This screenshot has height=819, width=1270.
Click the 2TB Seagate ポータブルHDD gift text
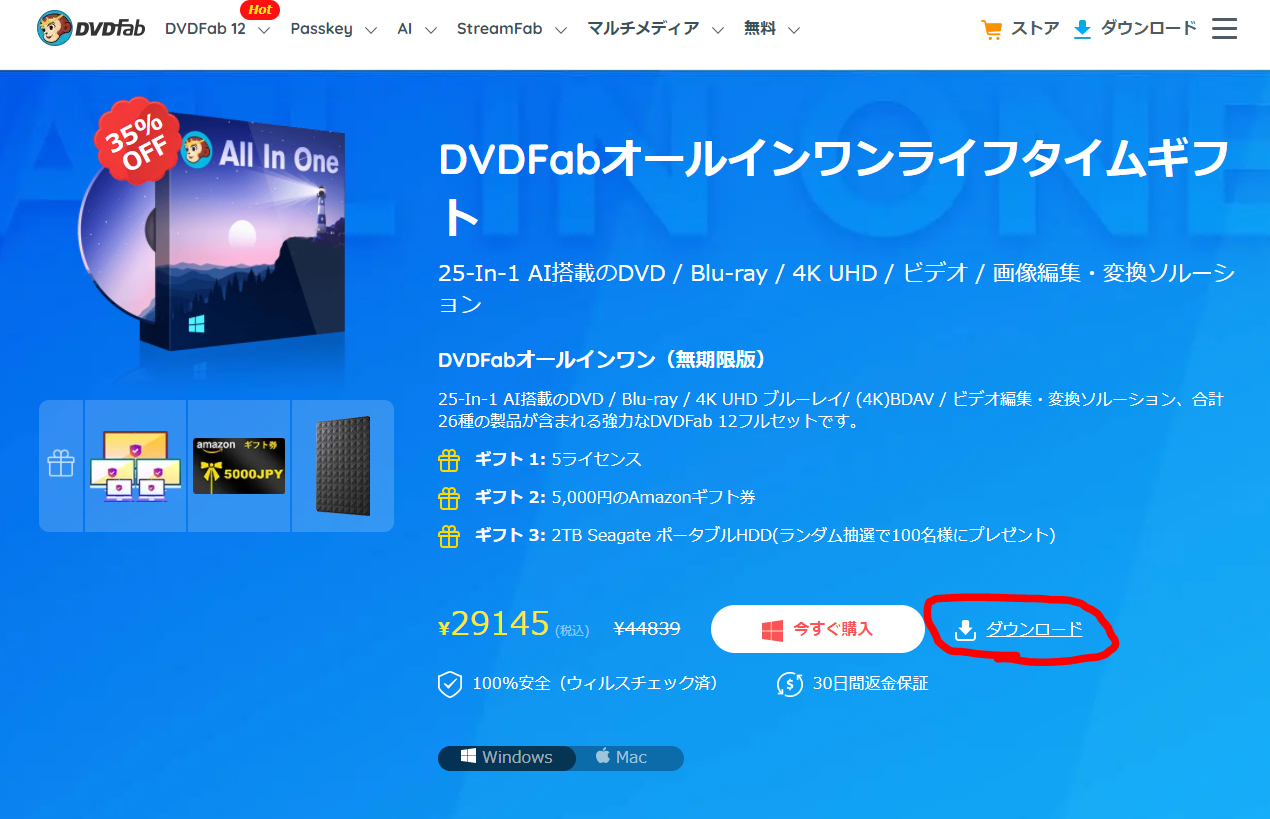tap(803, 535)
